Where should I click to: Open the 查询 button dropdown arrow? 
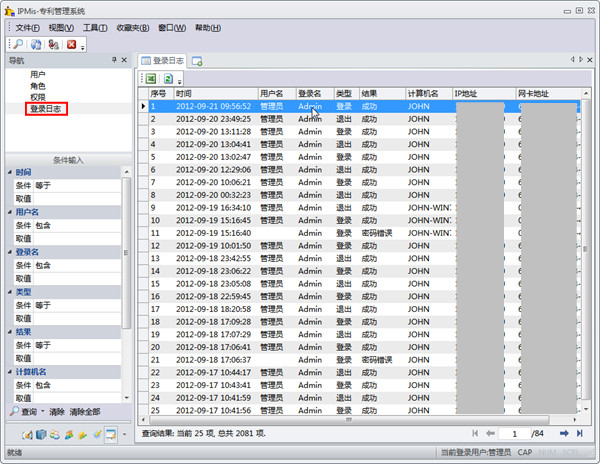pos(42,411)
